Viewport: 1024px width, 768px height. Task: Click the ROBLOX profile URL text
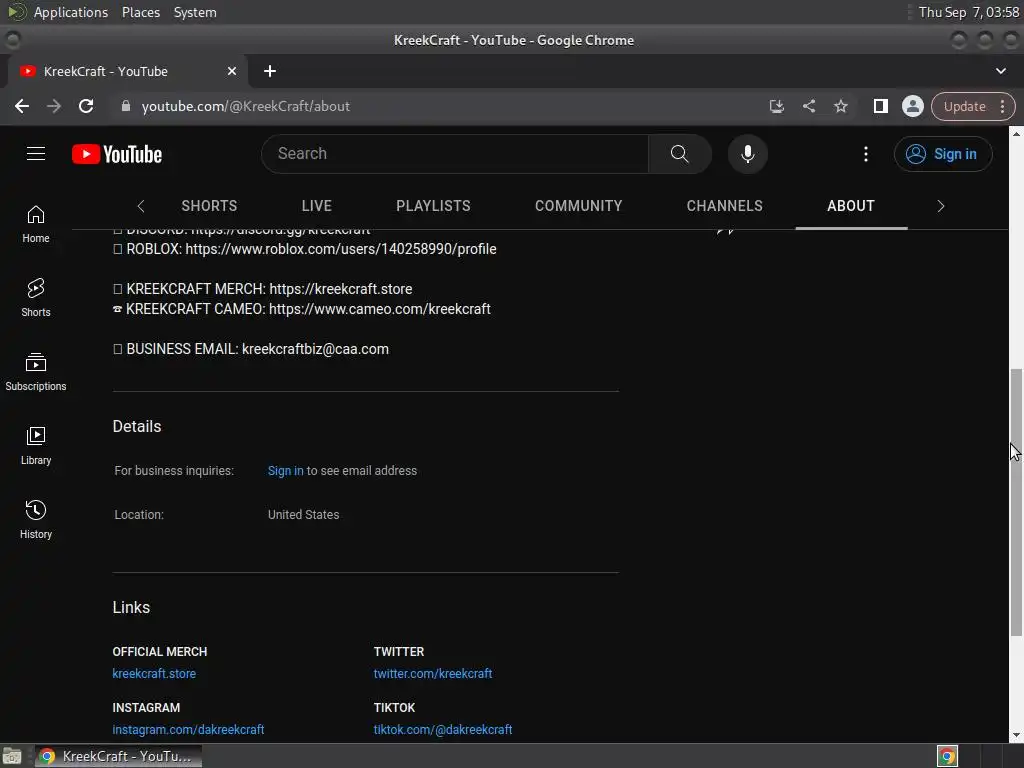tap(341, 249)
